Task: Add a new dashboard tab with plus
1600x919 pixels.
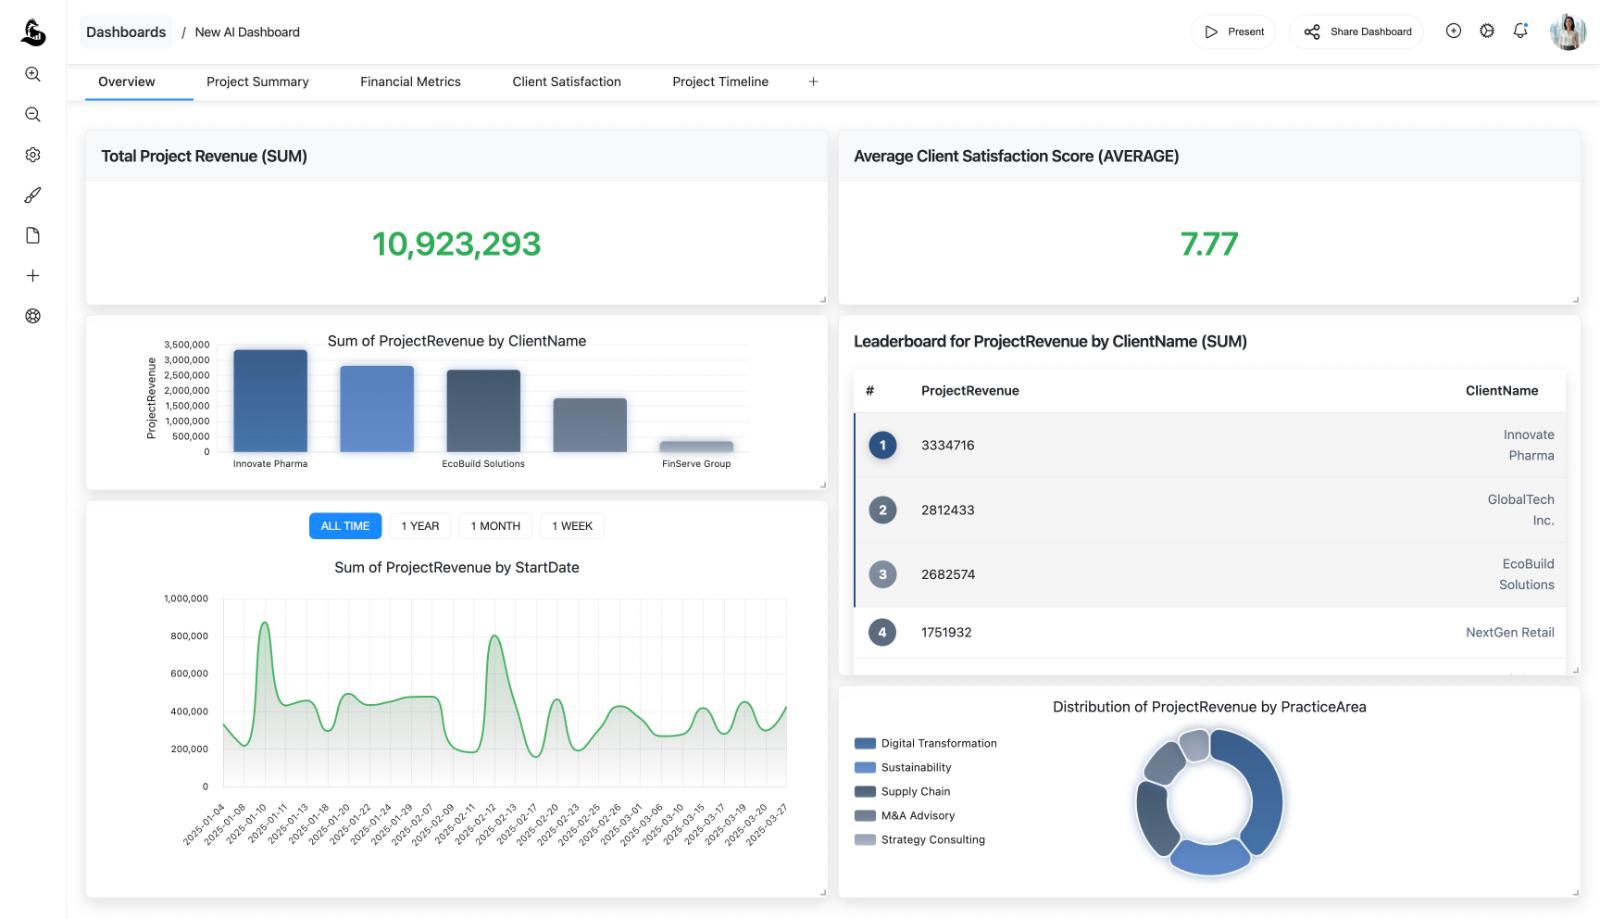Action: (813, 82)
